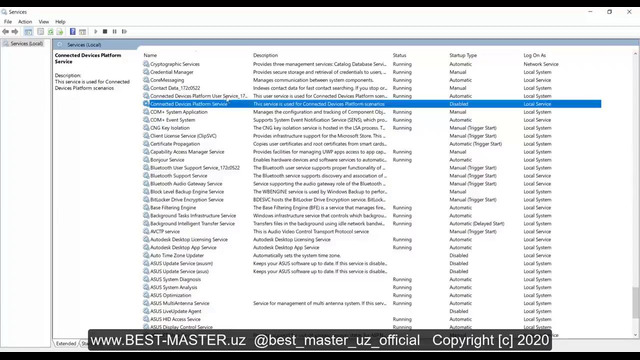Click the scrollbar up arrow of services list
This screenshot has width=640, height=360.
click(x=636, y=54)
